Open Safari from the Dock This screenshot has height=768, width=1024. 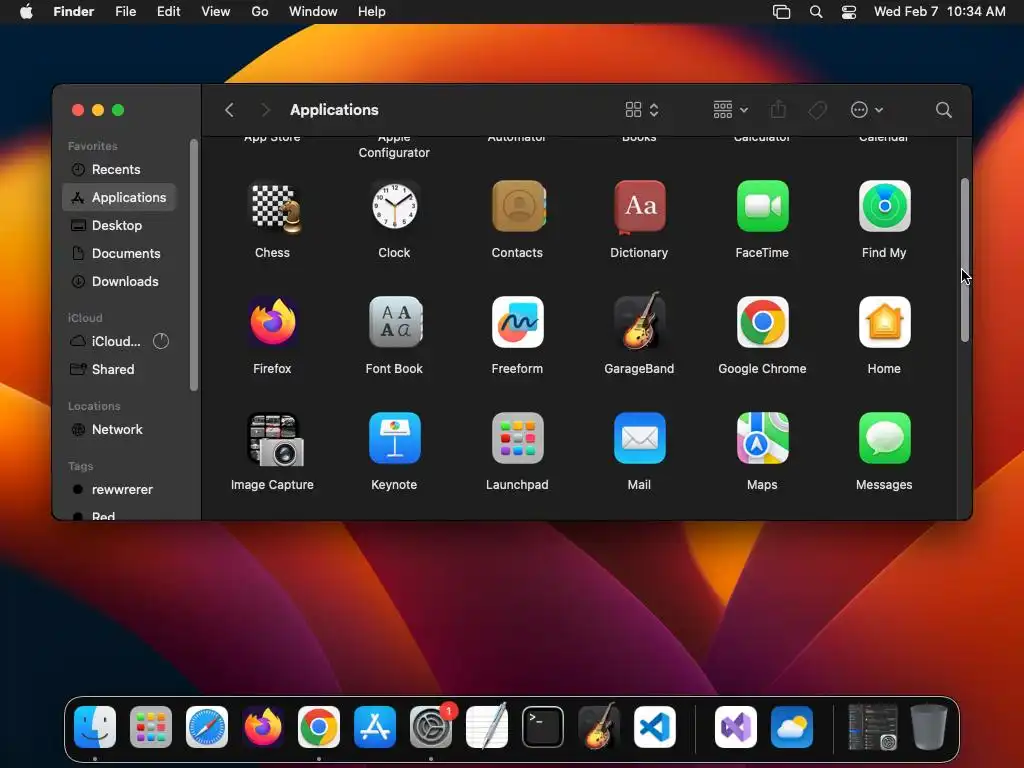point(207,727)
